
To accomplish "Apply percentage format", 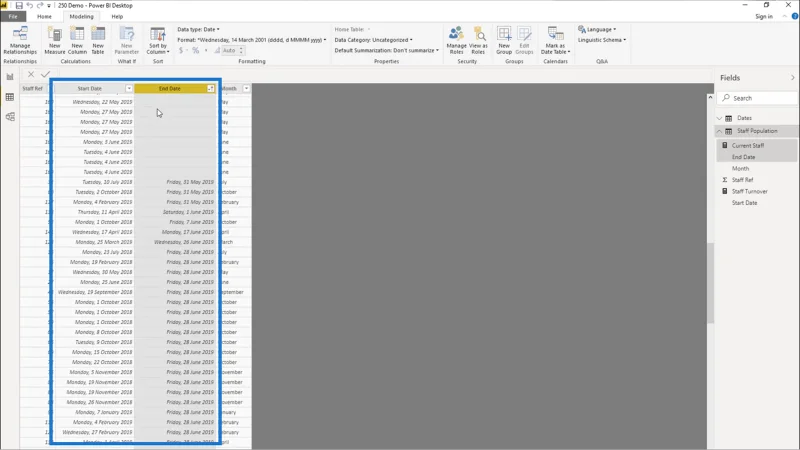I will (195, 51).
